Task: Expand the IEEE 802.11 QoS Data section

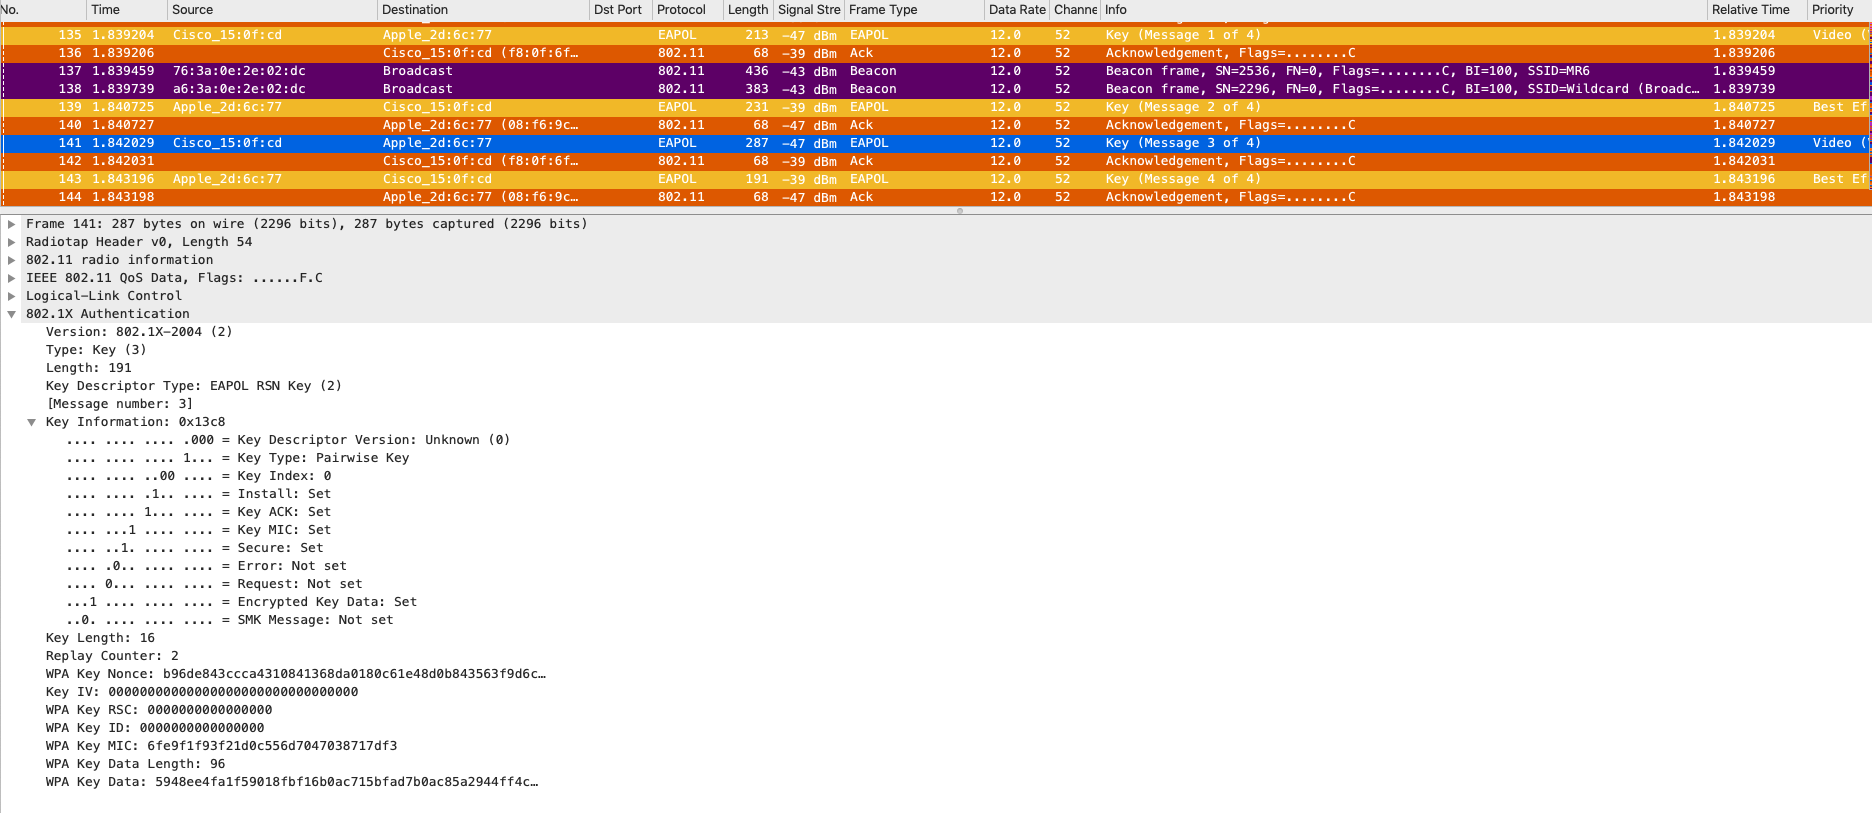Action: (x=12, y=278)
